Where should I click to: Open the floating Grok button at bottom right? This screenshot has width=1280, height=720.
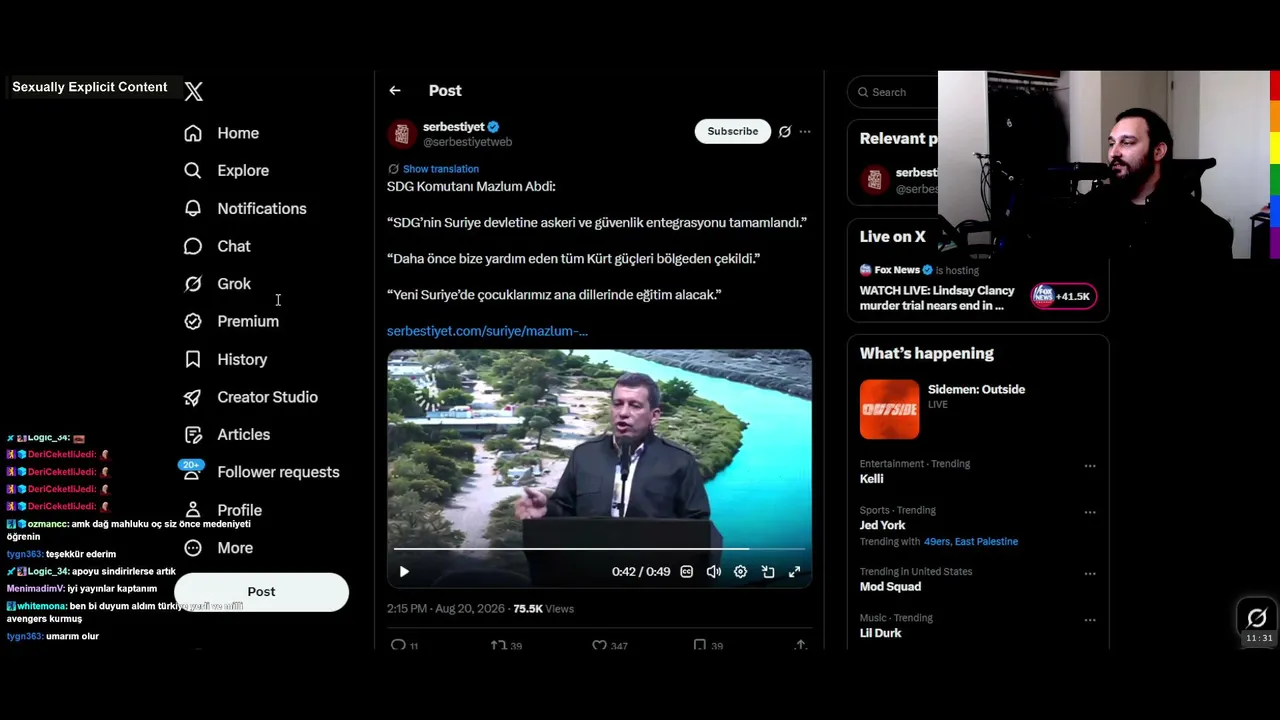(x=1257, y=618)
